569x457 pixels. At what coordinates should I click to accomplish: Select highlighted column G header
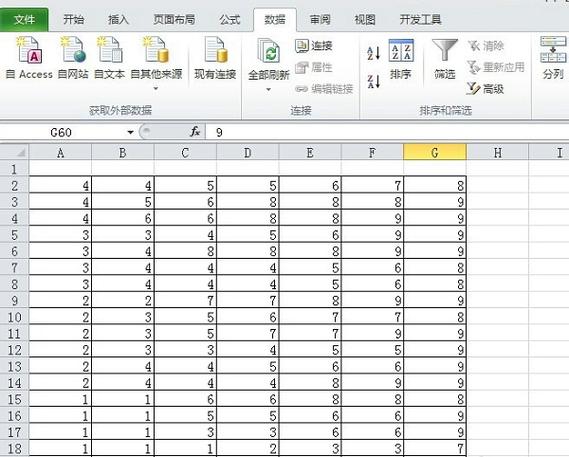click(x=435, y=153)
